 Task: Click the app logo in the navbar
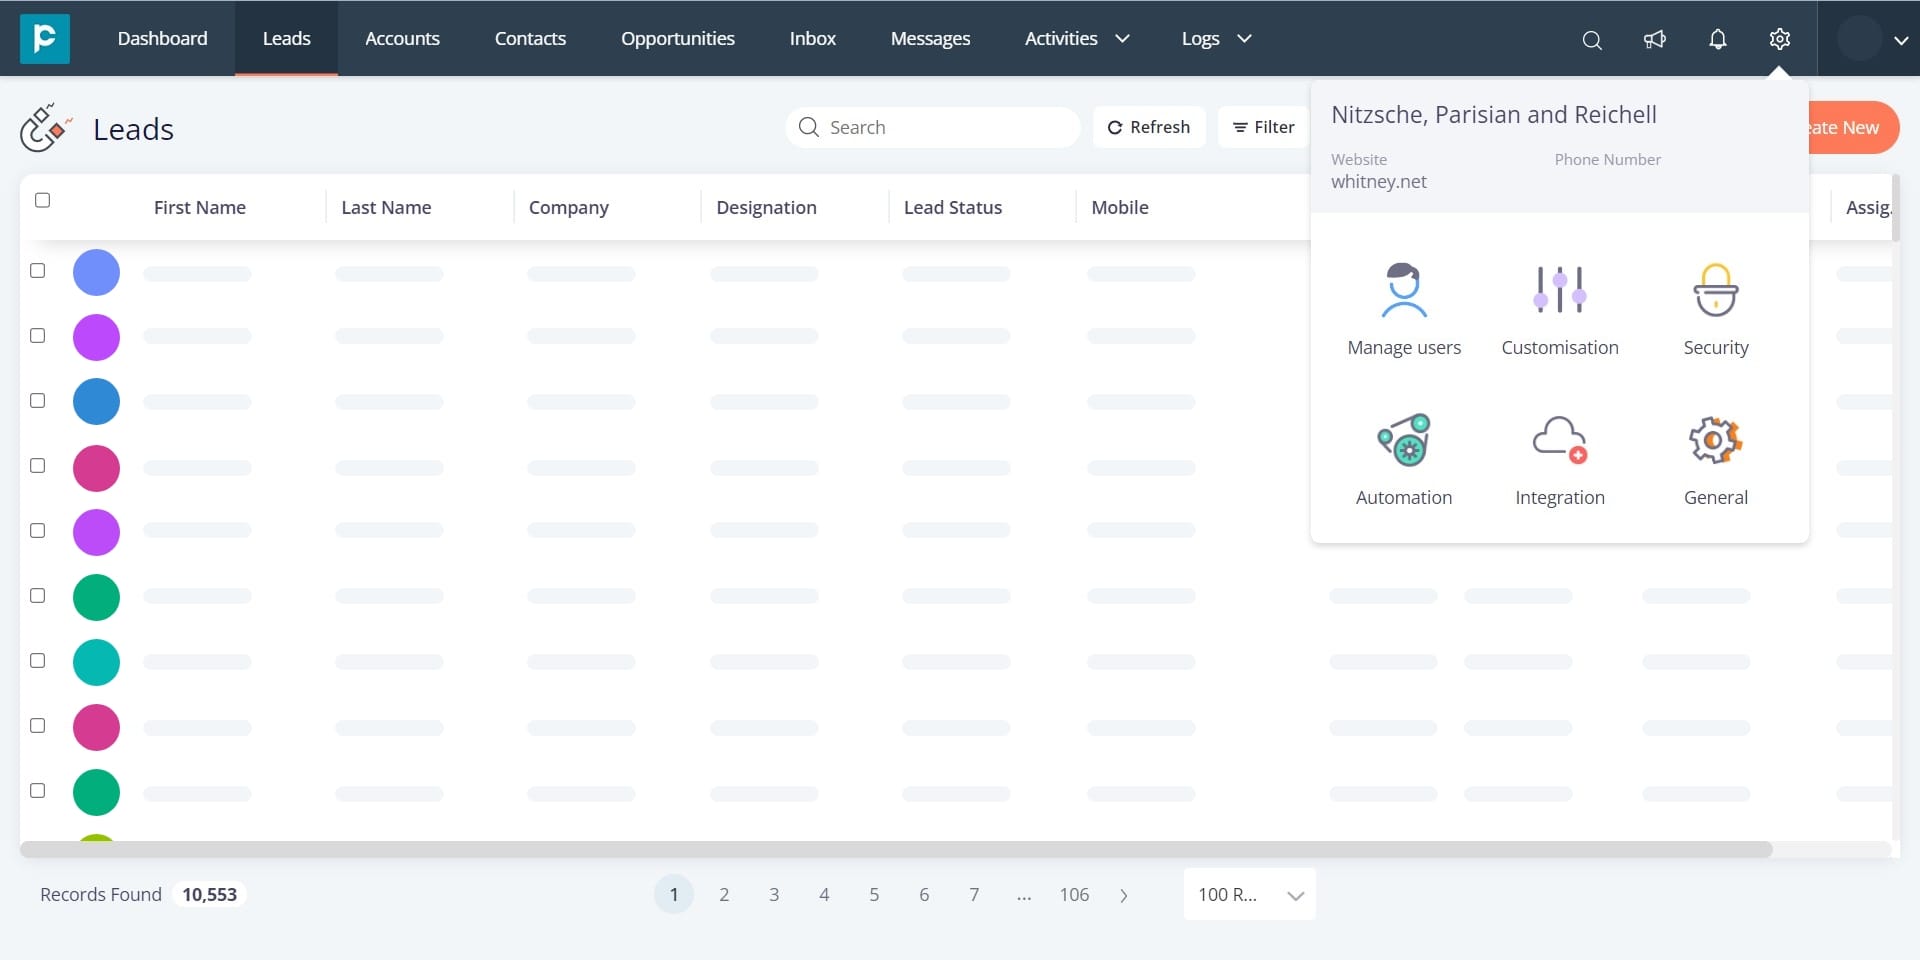(x=45, y=38)
